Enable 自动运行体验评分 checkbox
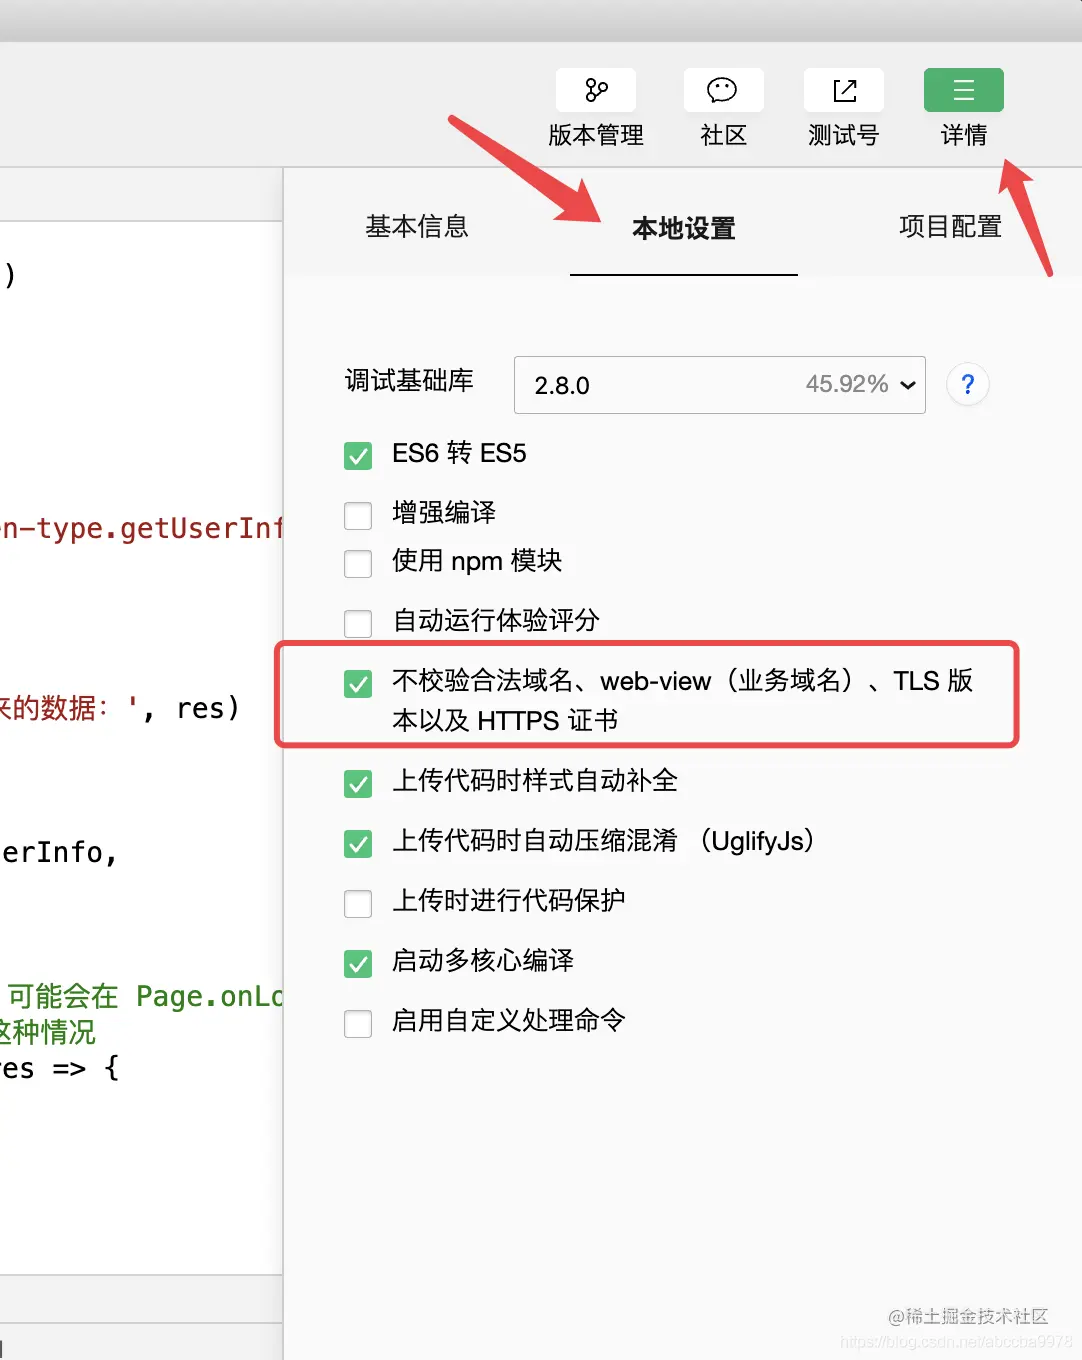 click(358, 623)
